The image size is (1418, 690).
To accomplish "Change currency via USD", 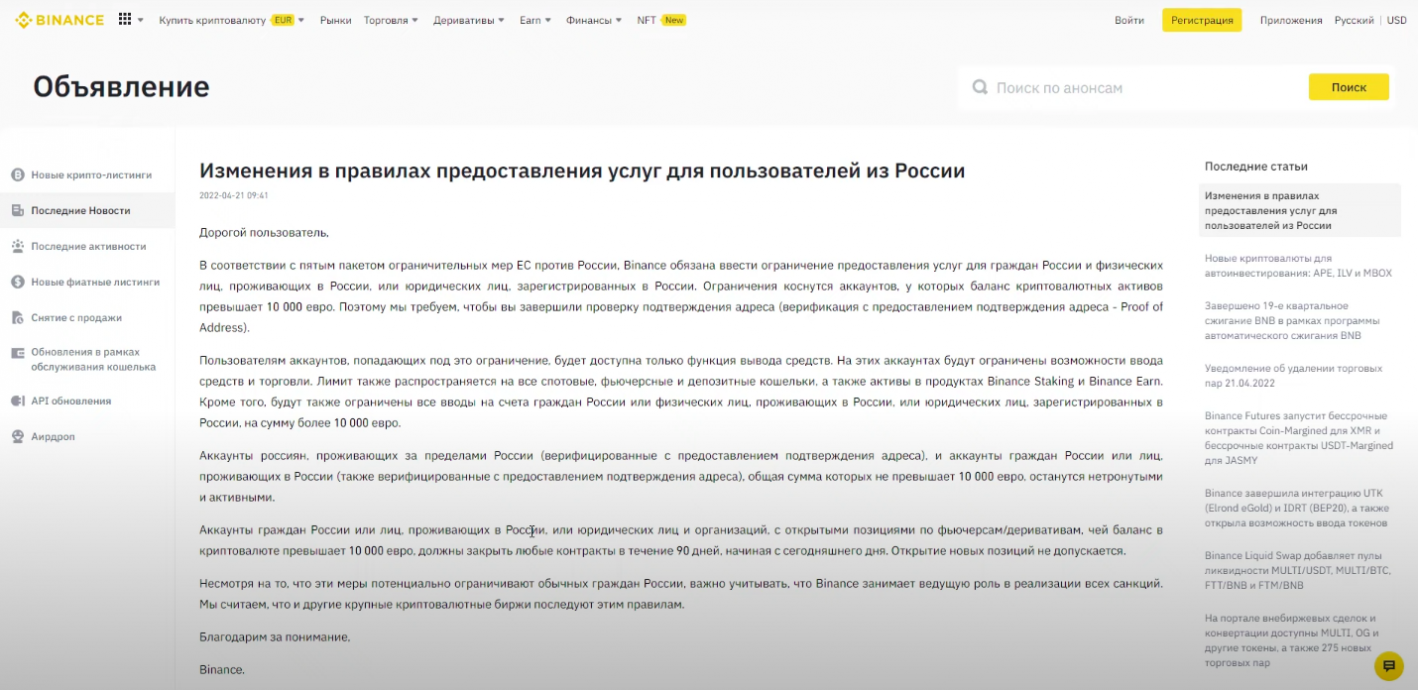I will (1397, 20).
